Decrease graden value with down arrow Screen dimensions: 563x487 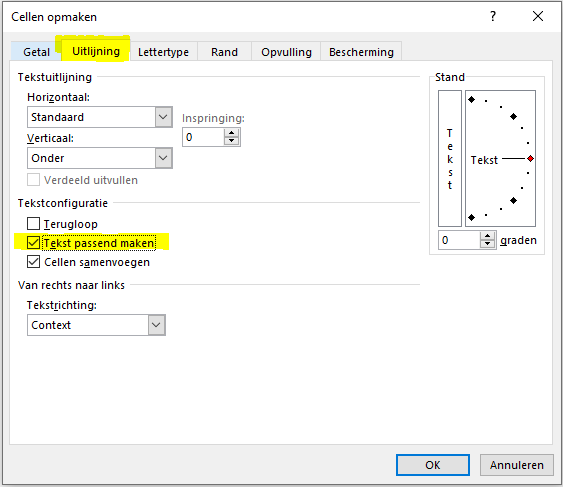point(487,244)
